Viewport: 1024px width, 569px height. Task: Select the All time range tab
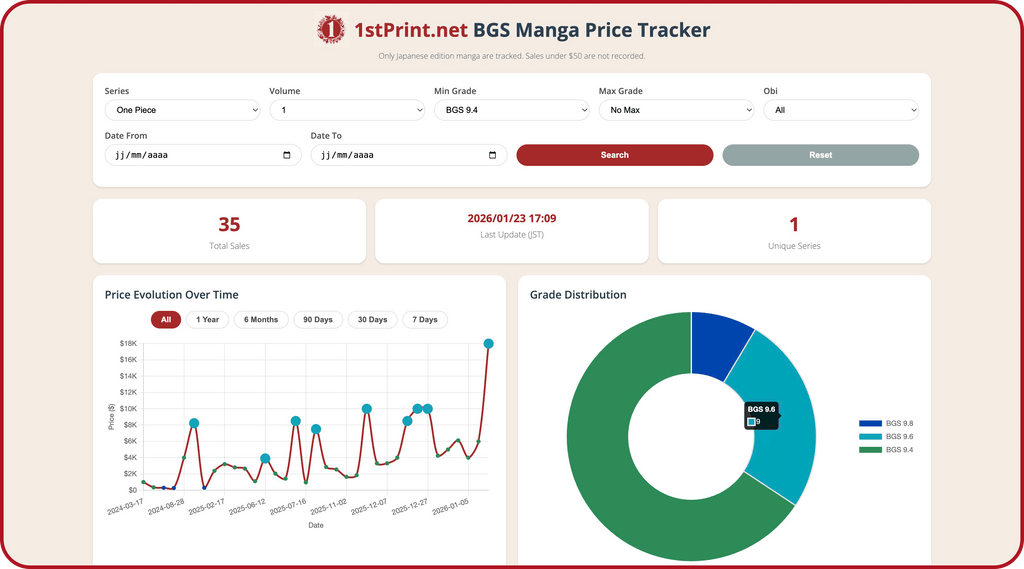[x=166, y=319]
